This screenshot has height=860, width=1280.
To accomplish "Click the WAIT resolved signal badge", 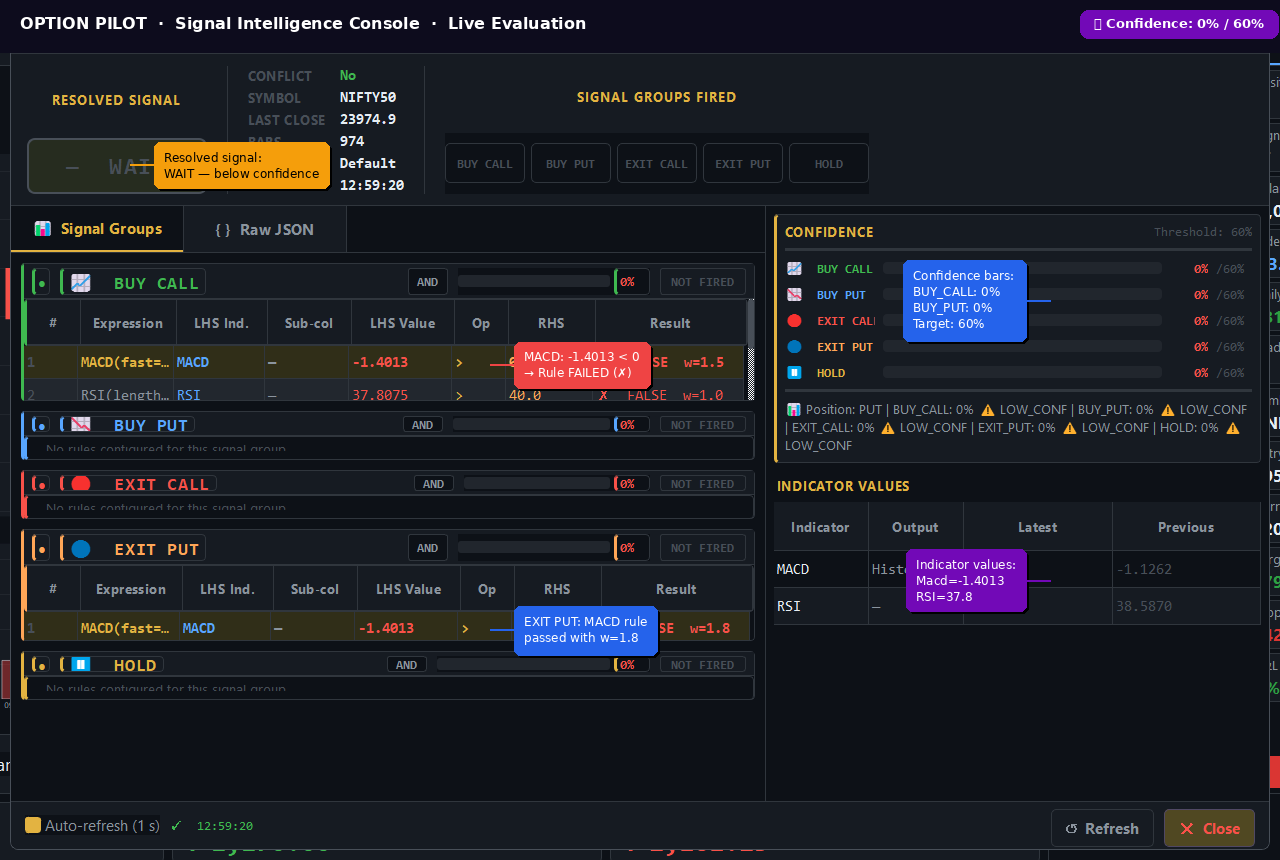I will tap(117, 166).
